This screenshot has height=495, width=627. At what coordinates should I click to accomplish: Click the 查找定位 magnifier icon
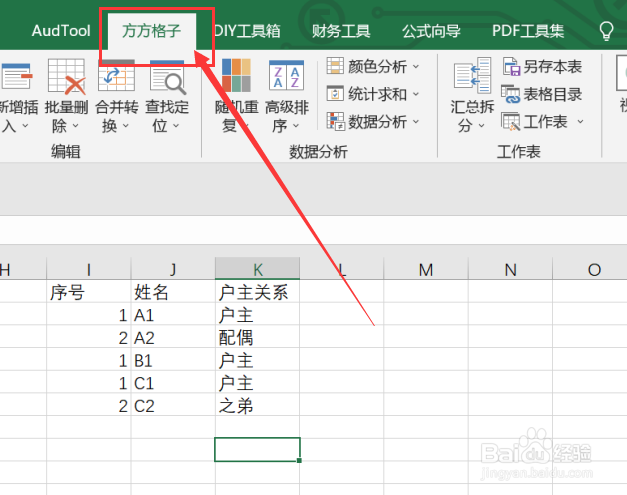tap(167, 77)
